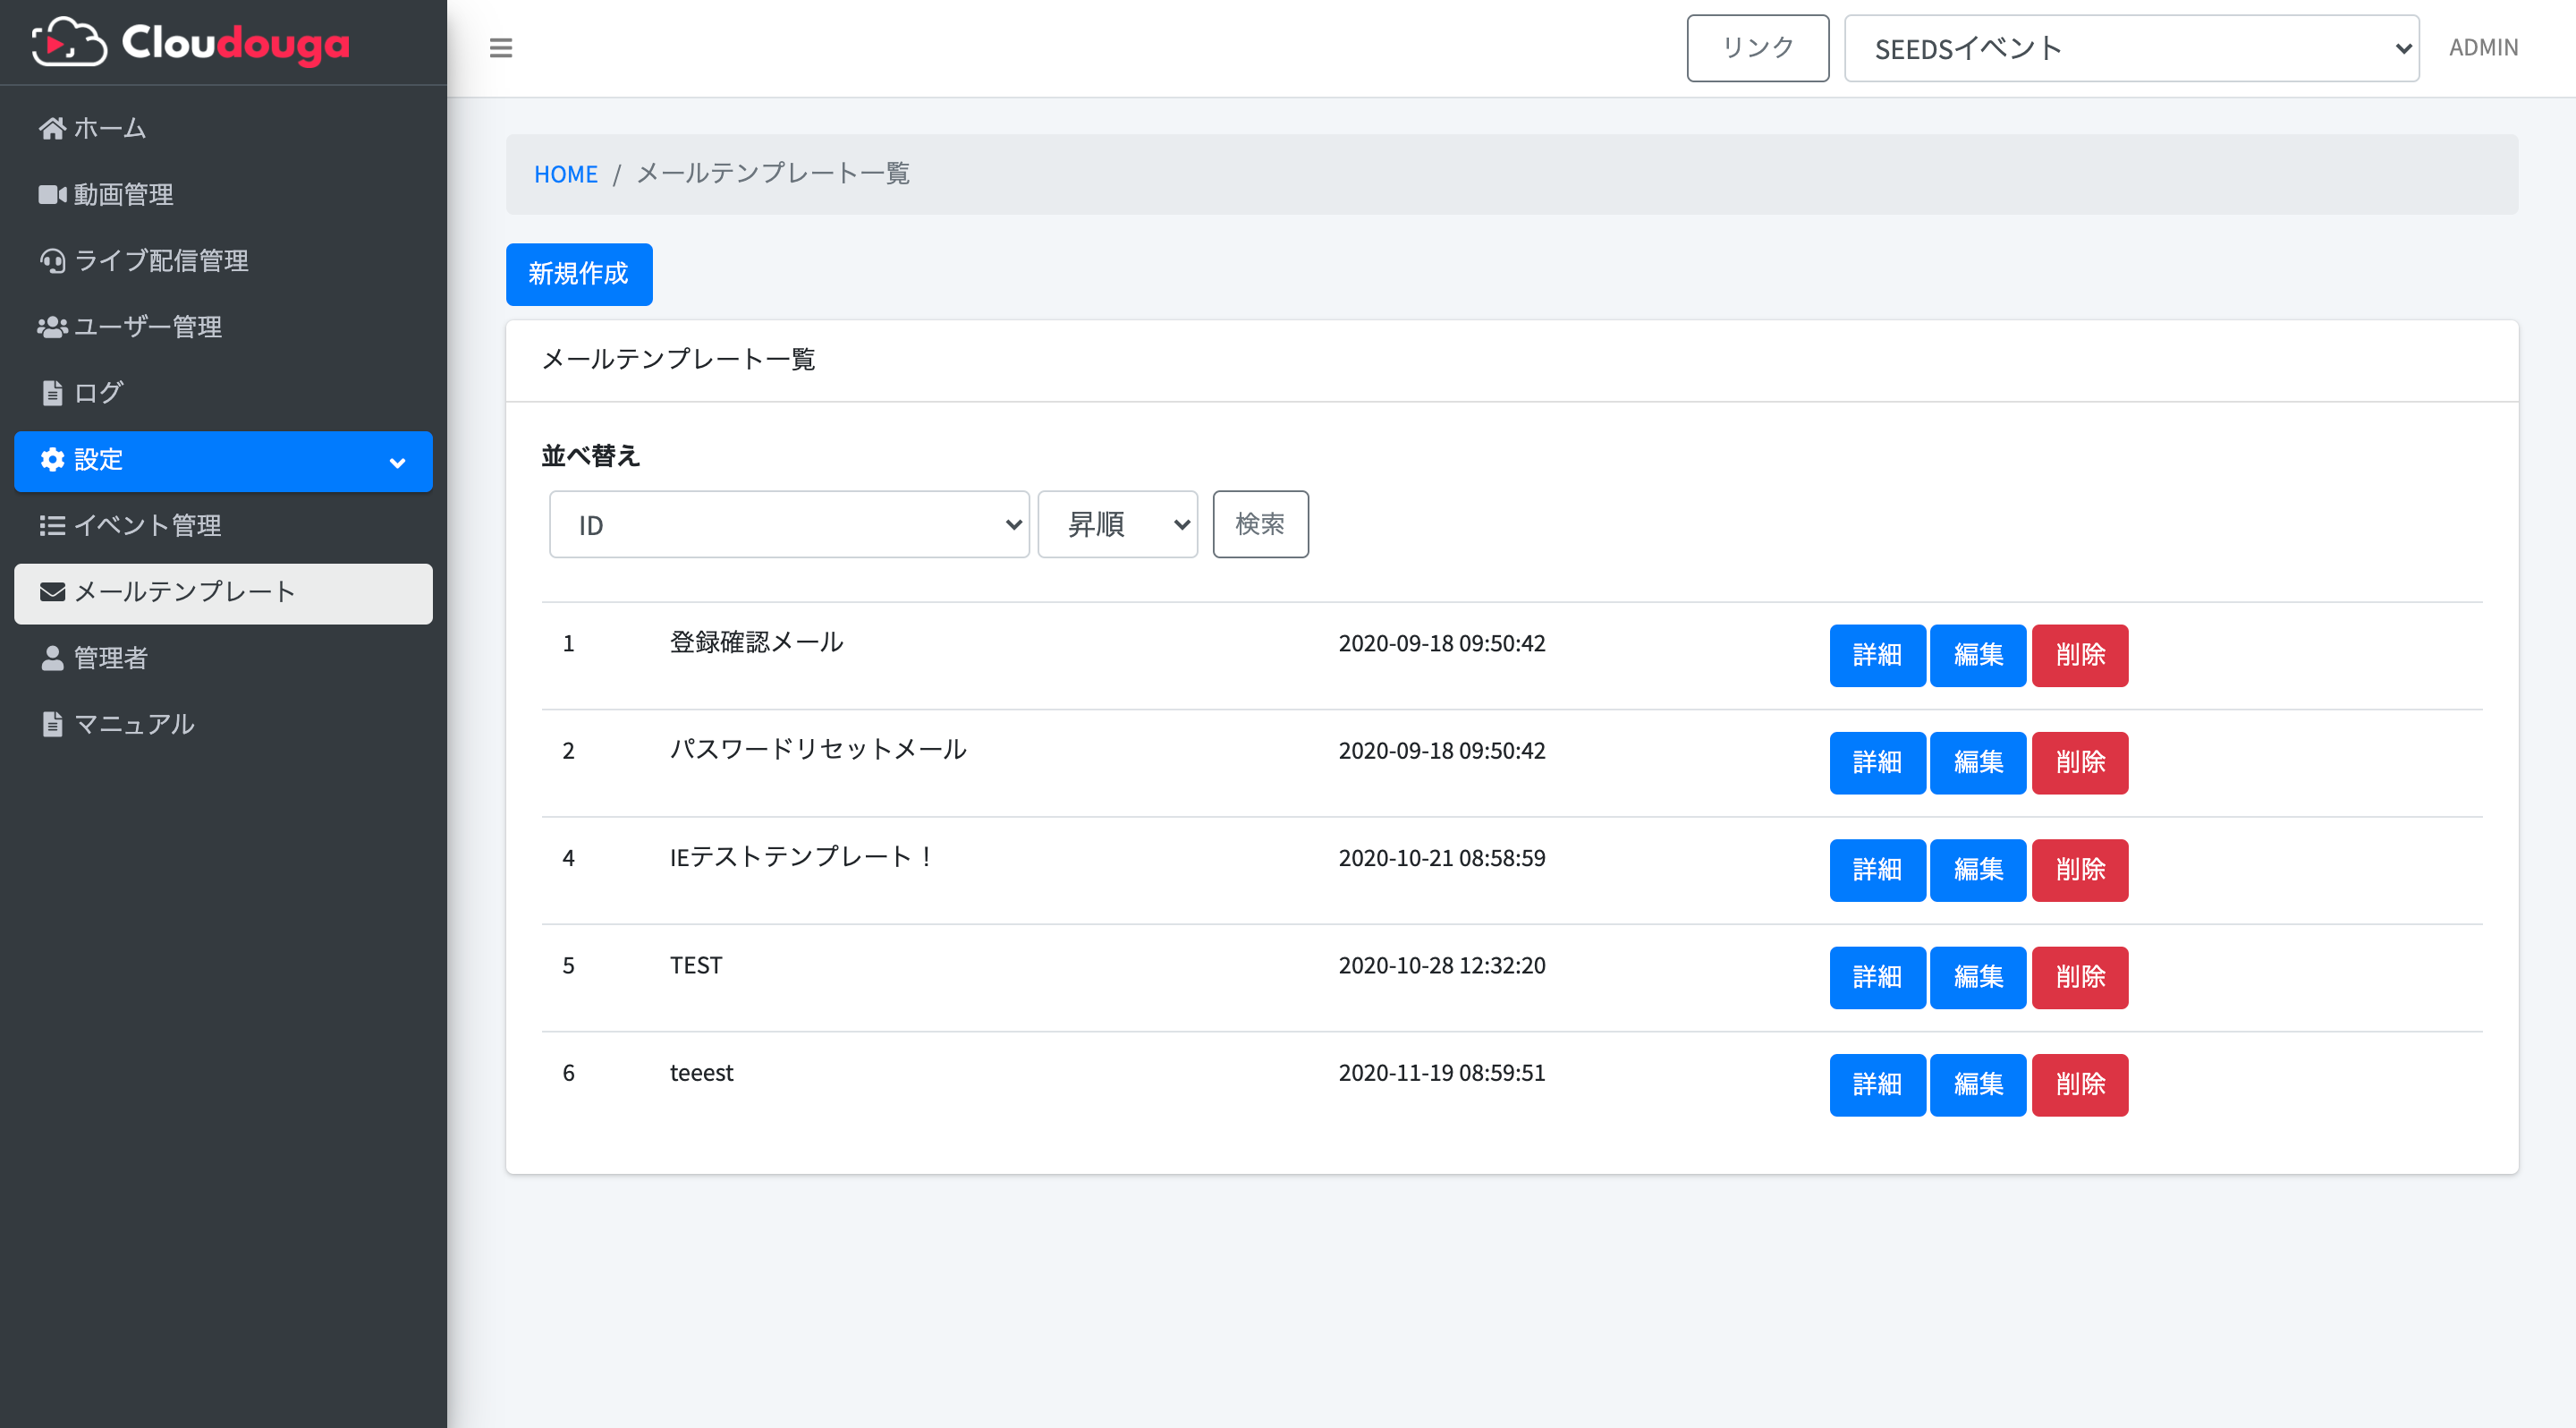
Task: Click 編集 for パスワードリセットメール
Action: pos(1978,763)
